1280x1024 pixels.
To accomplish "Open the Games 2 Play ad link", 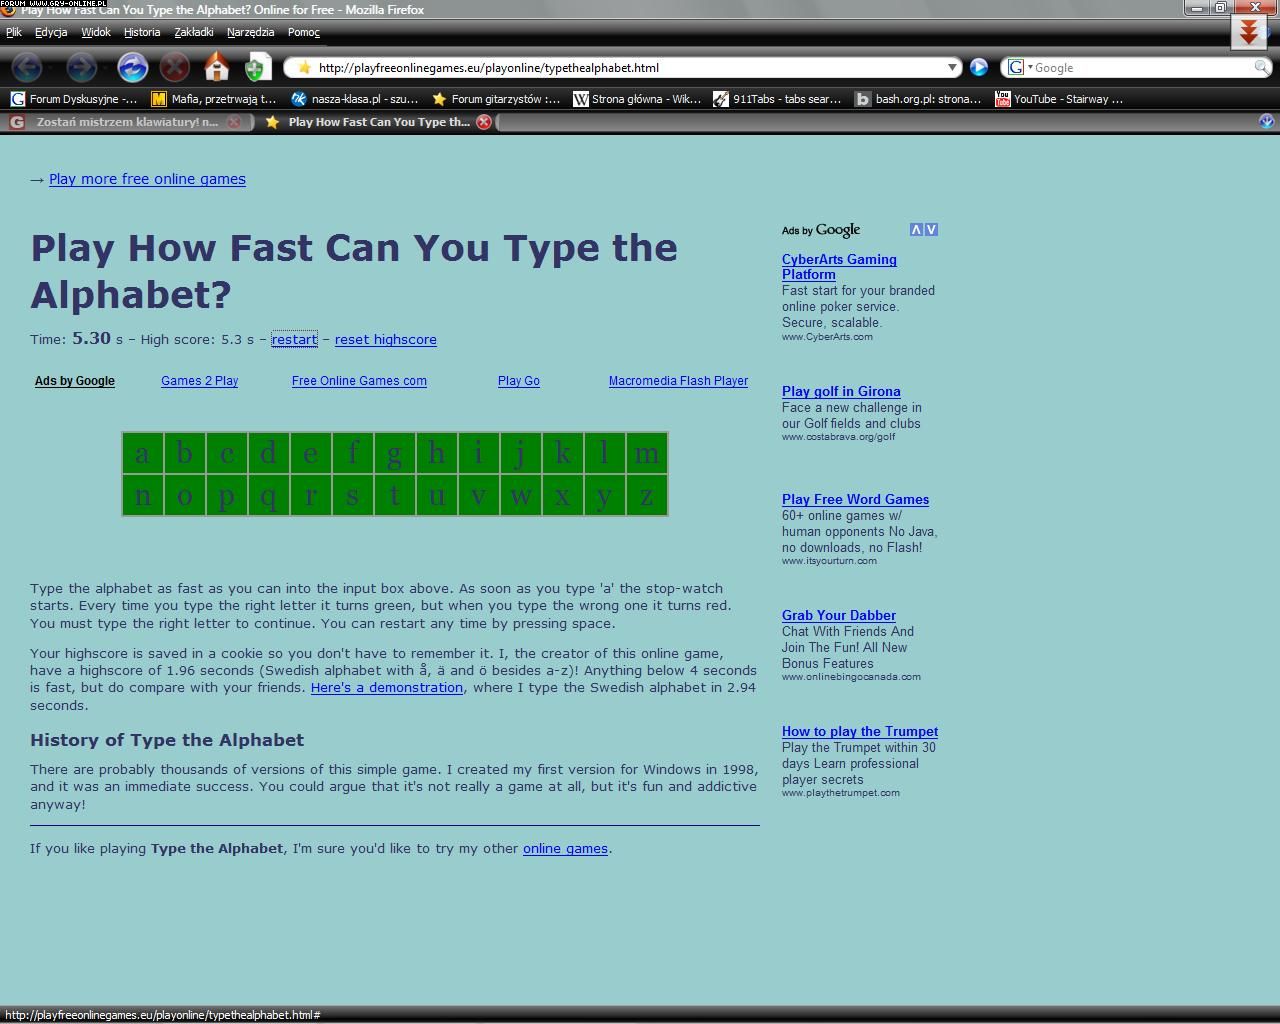I will pyautogui.click(x=199, y=381).
